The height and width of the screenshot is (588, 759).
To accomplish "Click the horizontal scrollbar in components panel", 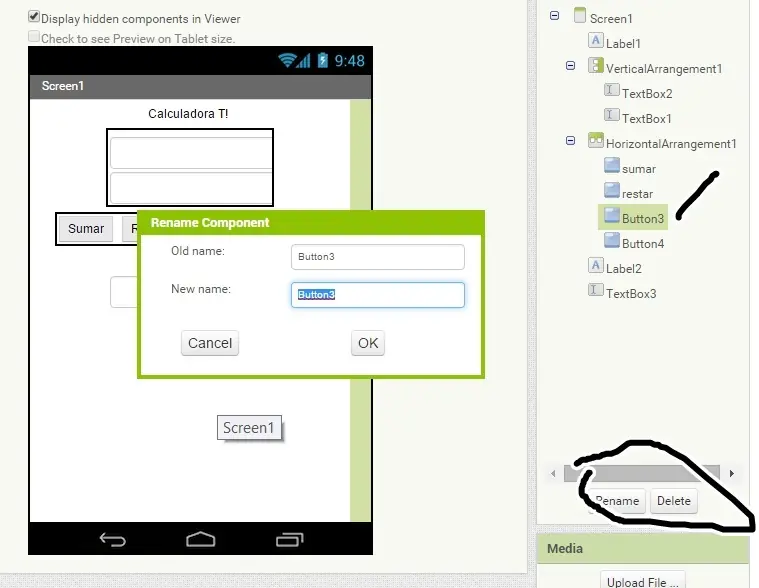I will (642, 473).
